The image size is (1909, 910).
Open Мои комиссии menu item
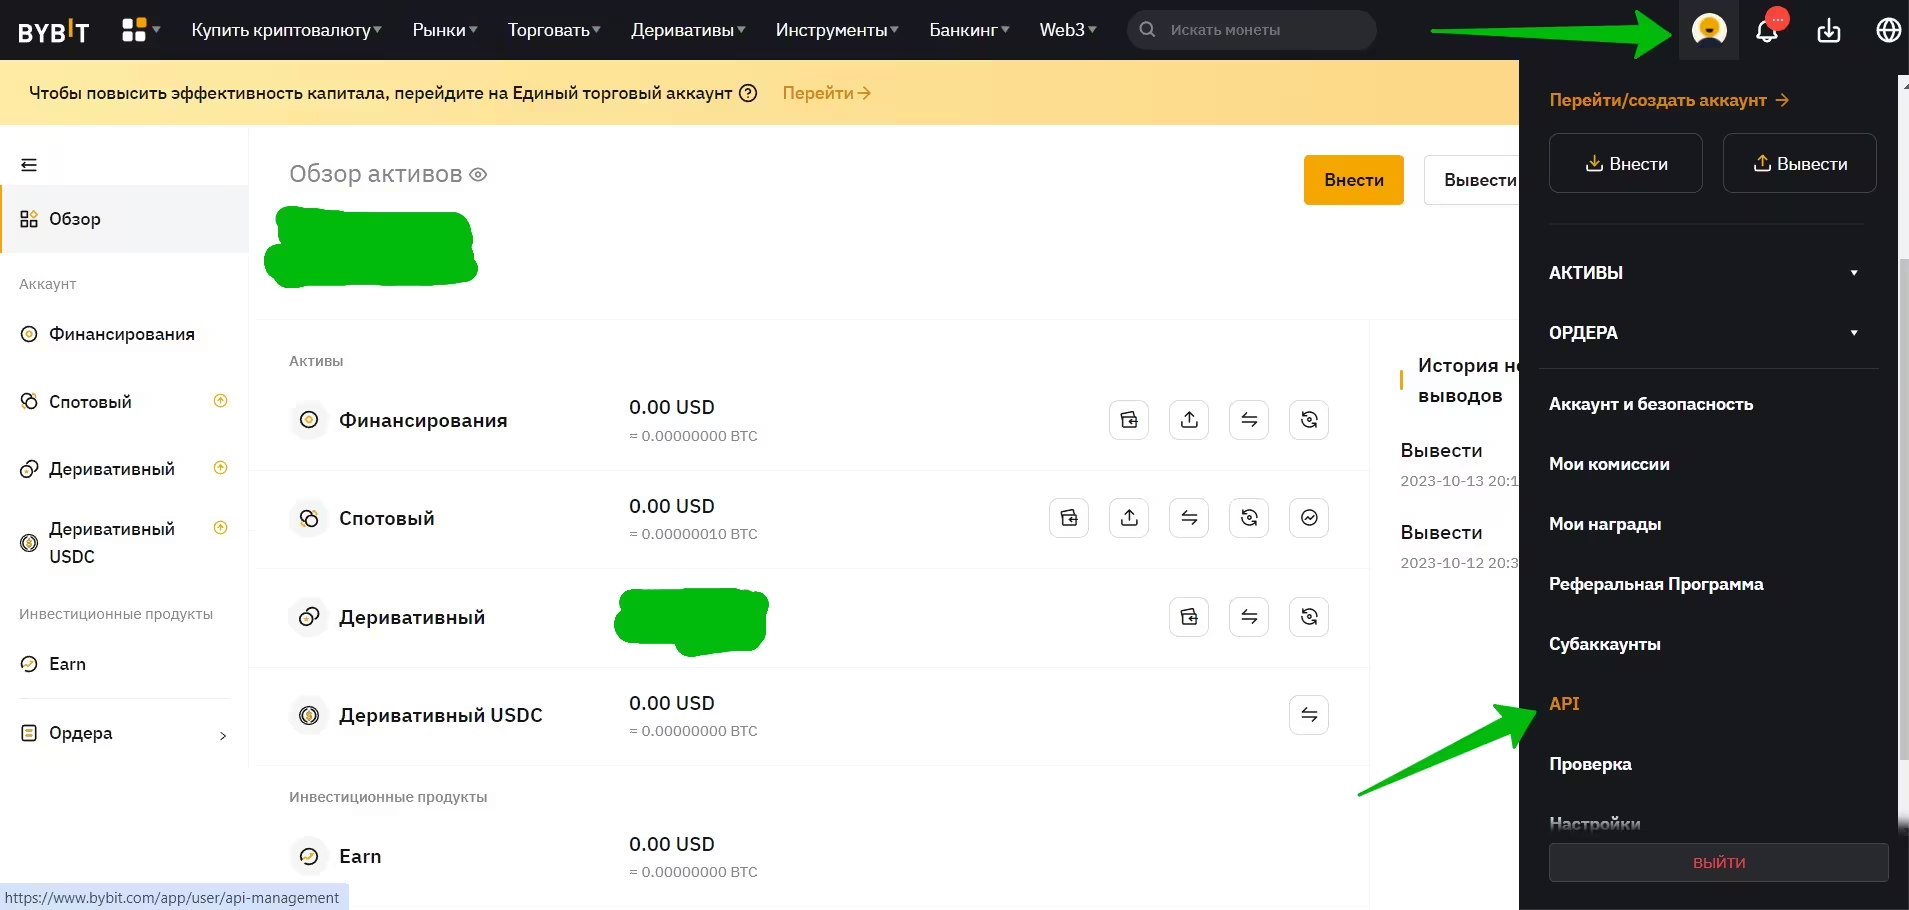coord(1609,464)
